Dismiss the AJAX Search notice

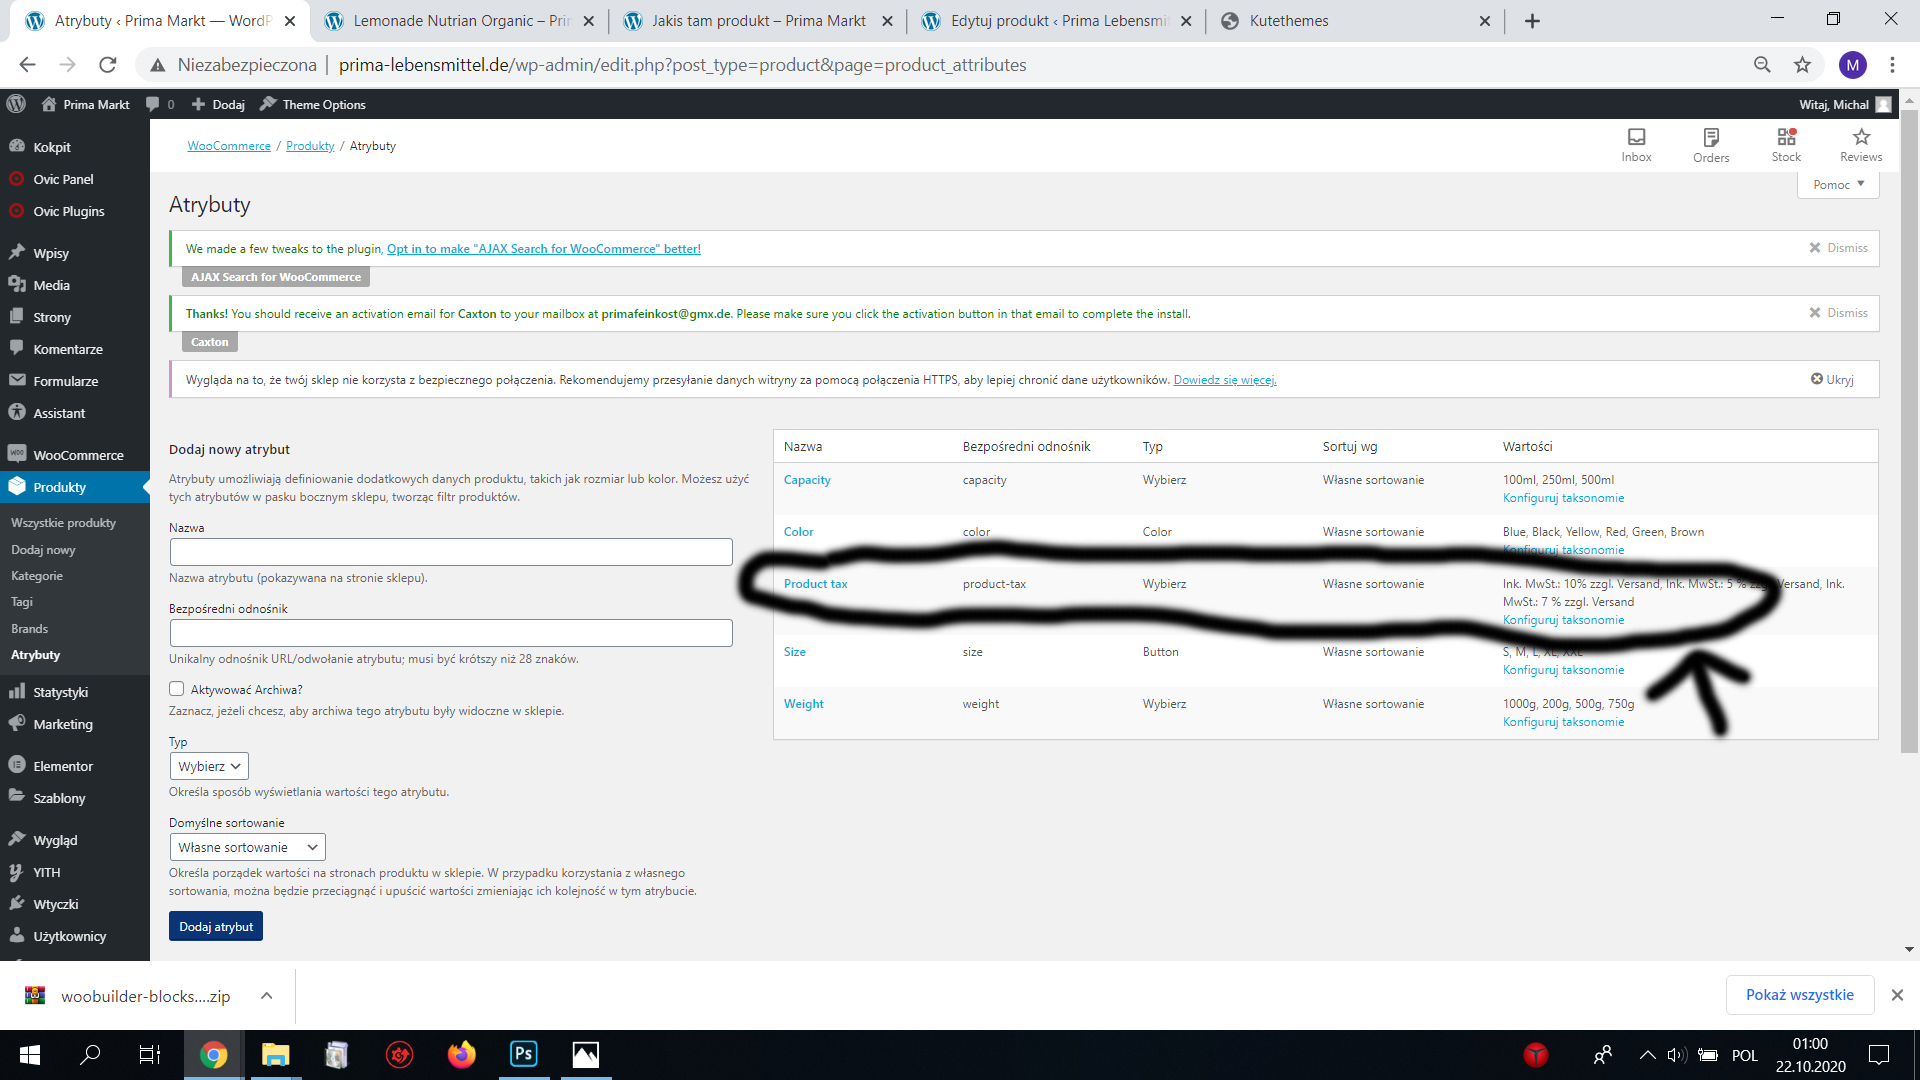1838,248
